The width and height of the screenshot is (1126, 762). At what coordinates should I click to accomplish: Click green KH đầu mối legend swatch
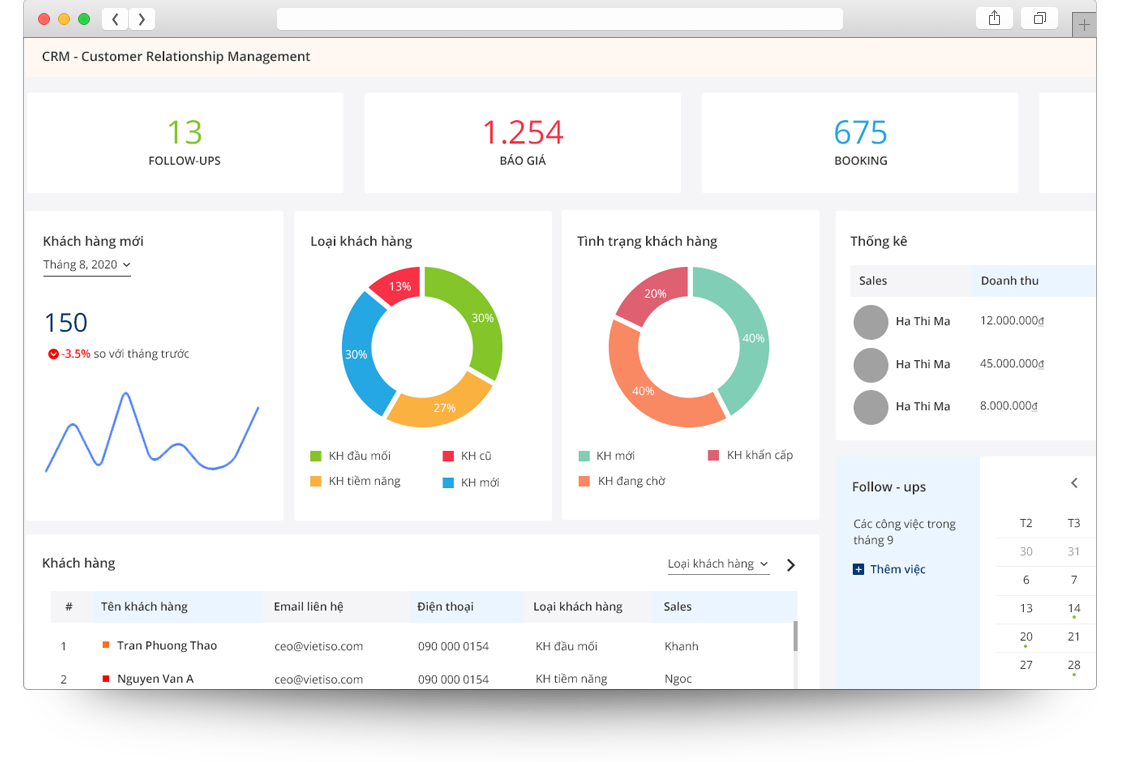(x=316, y=456)
